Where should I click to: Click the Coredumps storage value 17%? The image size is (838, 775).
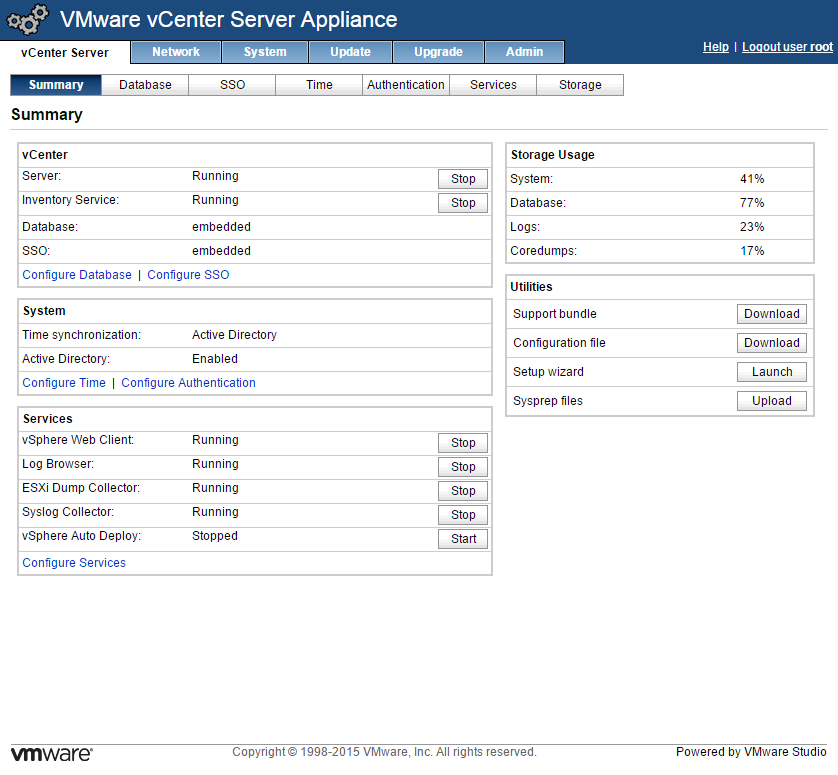[752, 251]
